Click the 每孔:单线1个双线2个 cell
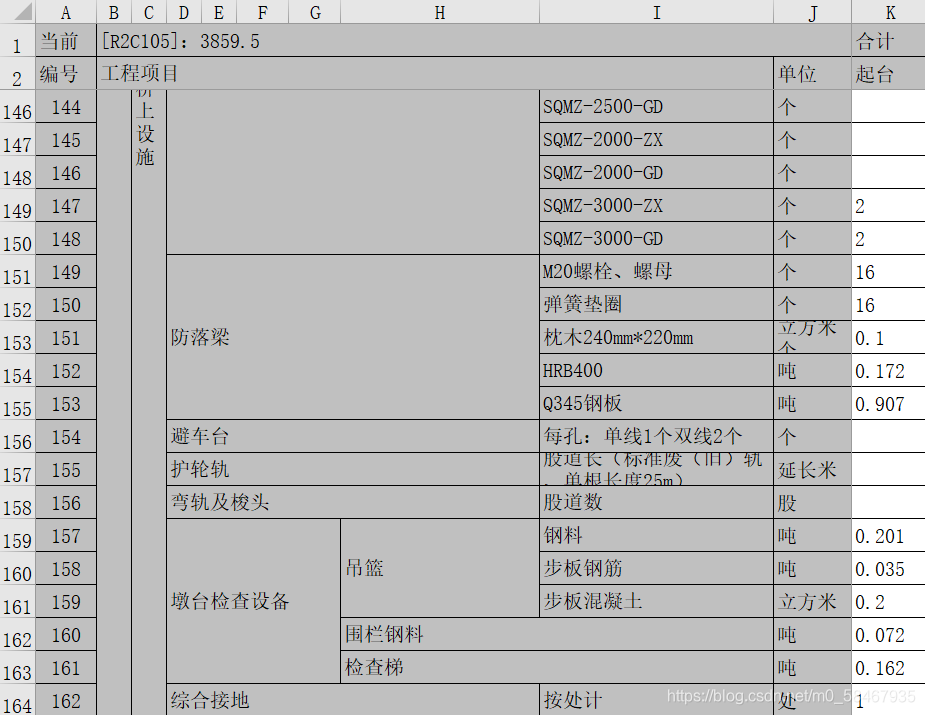Screen dimensions: 925x715 (x=657, y=437)
